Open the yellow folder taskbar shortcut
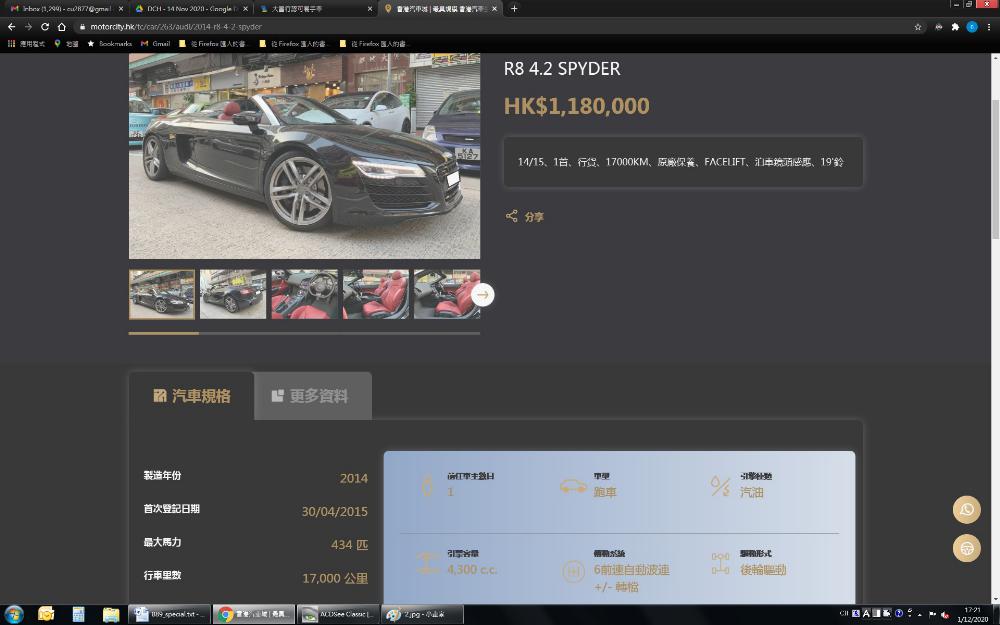The height and width of the screenshot is (625, 1000). (46, 614)
